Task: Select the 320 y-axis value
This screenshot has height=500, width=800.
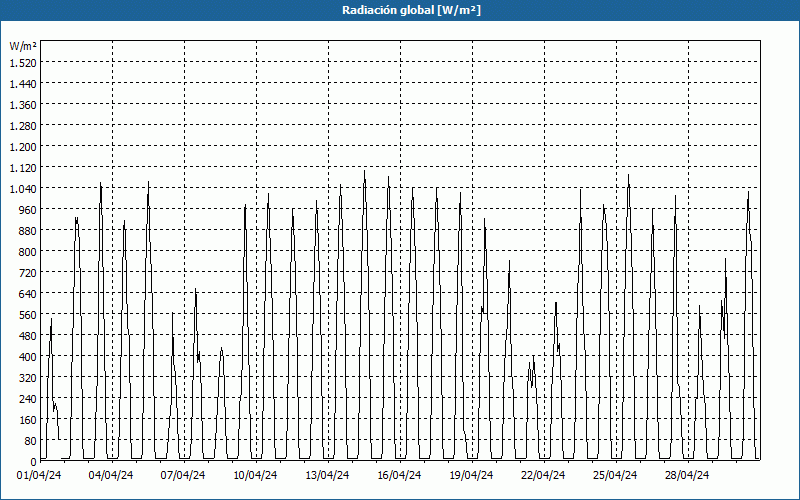Action: tap(29, 378)
